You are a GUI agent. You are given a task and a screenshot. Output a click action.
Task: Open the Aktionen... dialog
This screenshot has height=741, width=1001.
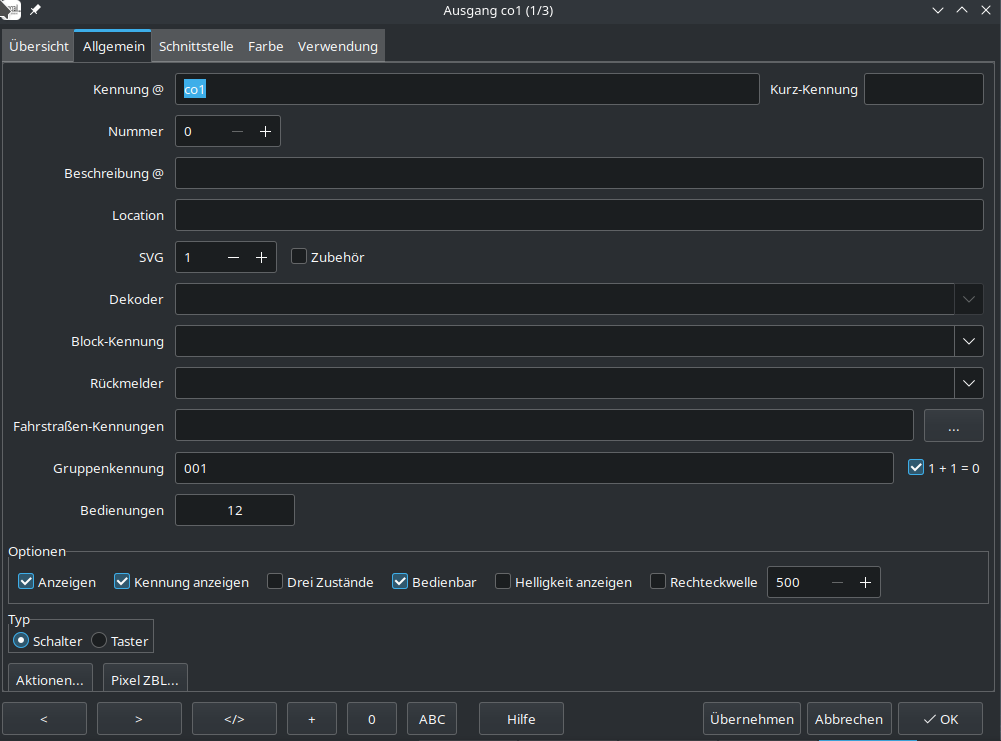pos(50,679)
